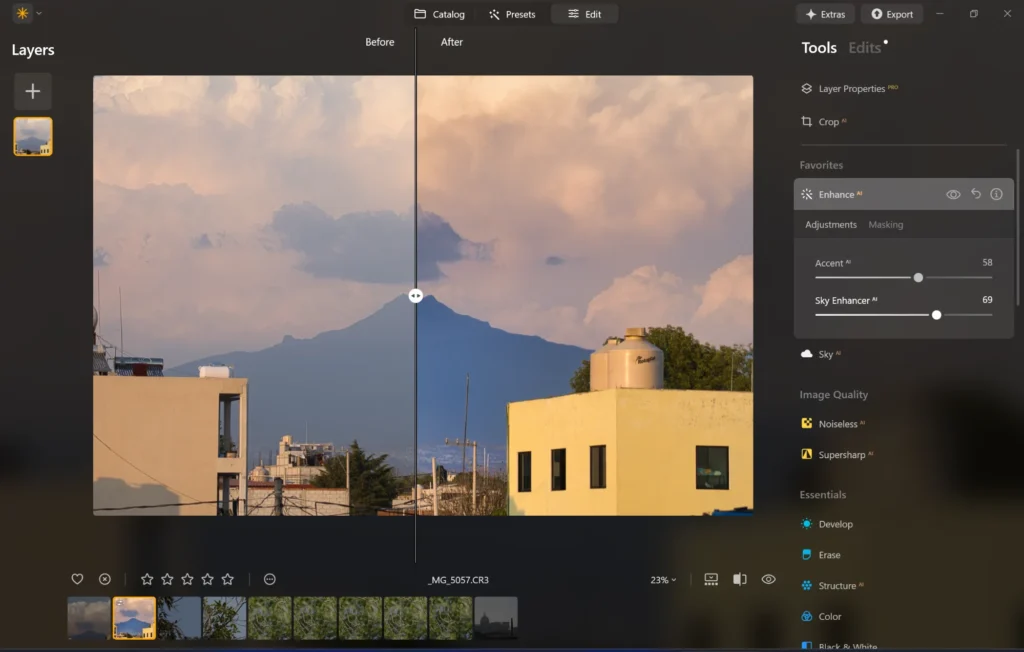The height and width of the screenshot is (652, 1024).
Task: Switch to the Masking tab
Action: (x=886, y=224)
